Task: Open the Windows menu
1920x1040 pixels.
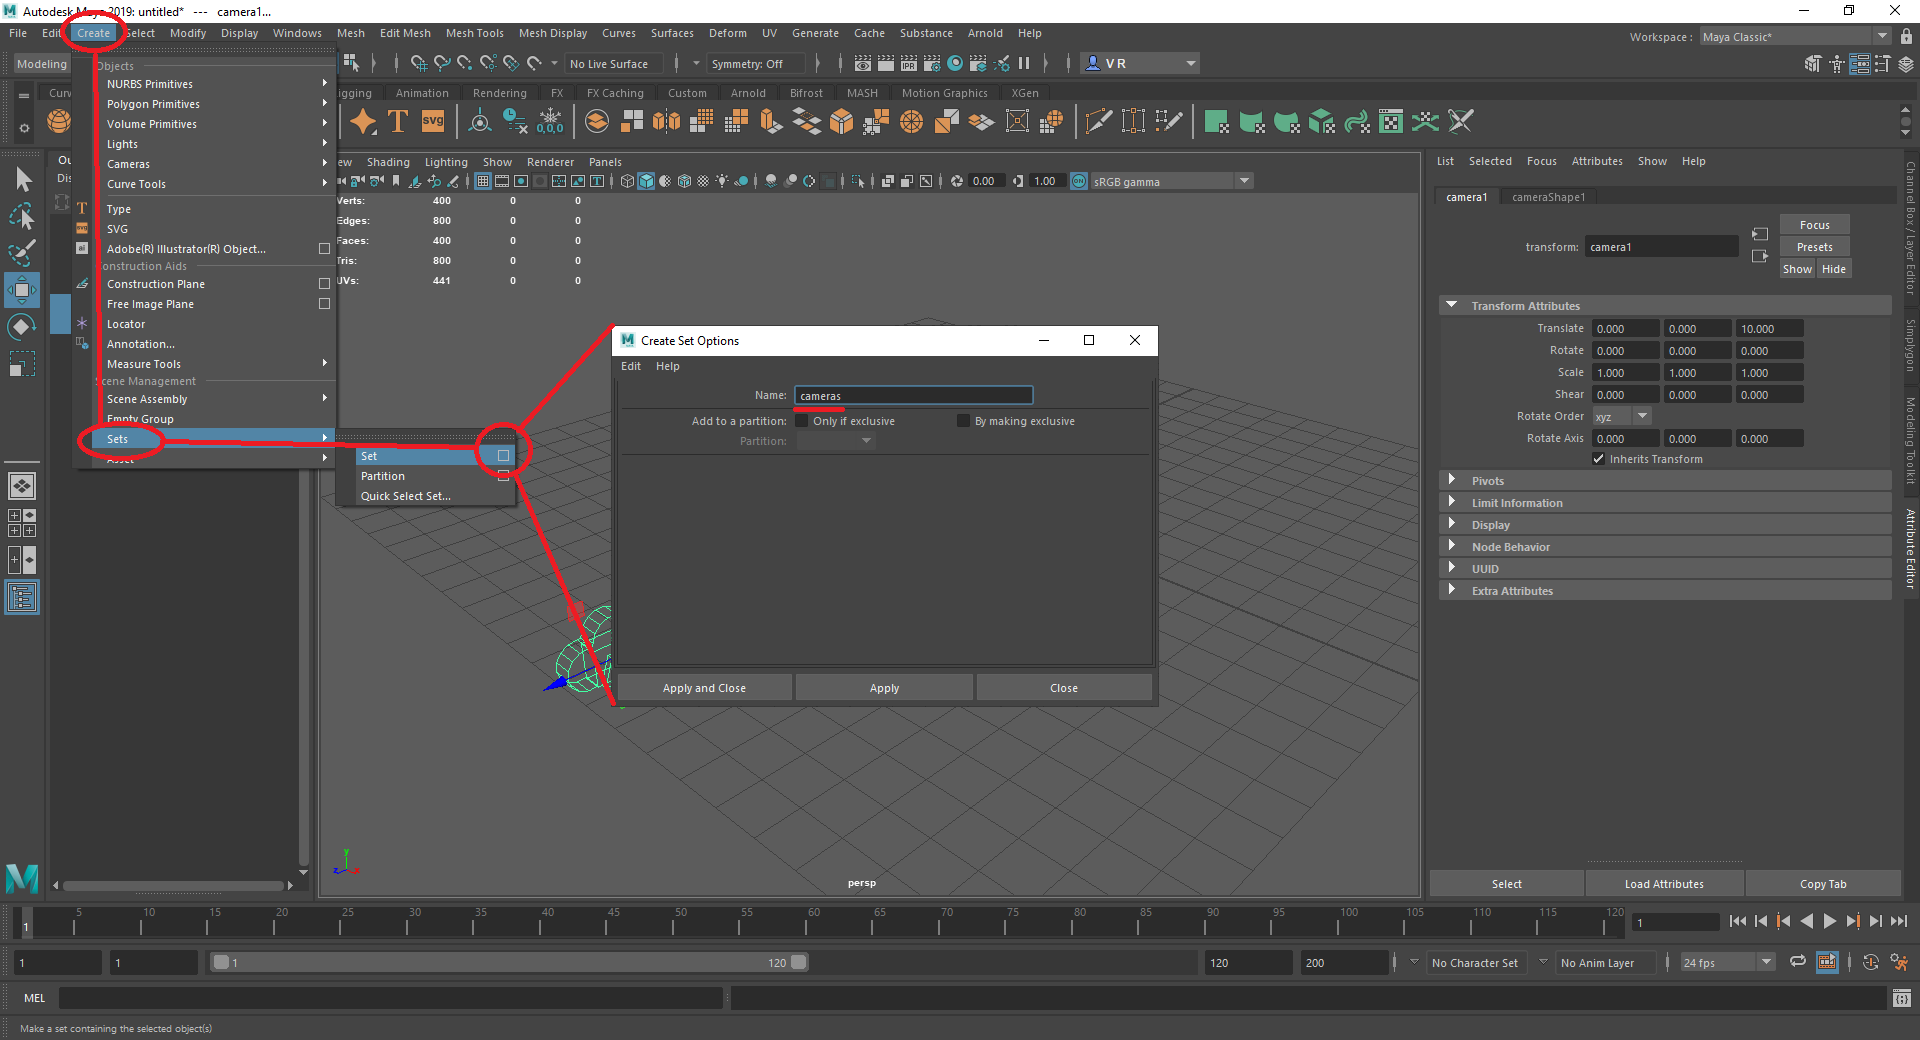Action: [x=296, y=33]
